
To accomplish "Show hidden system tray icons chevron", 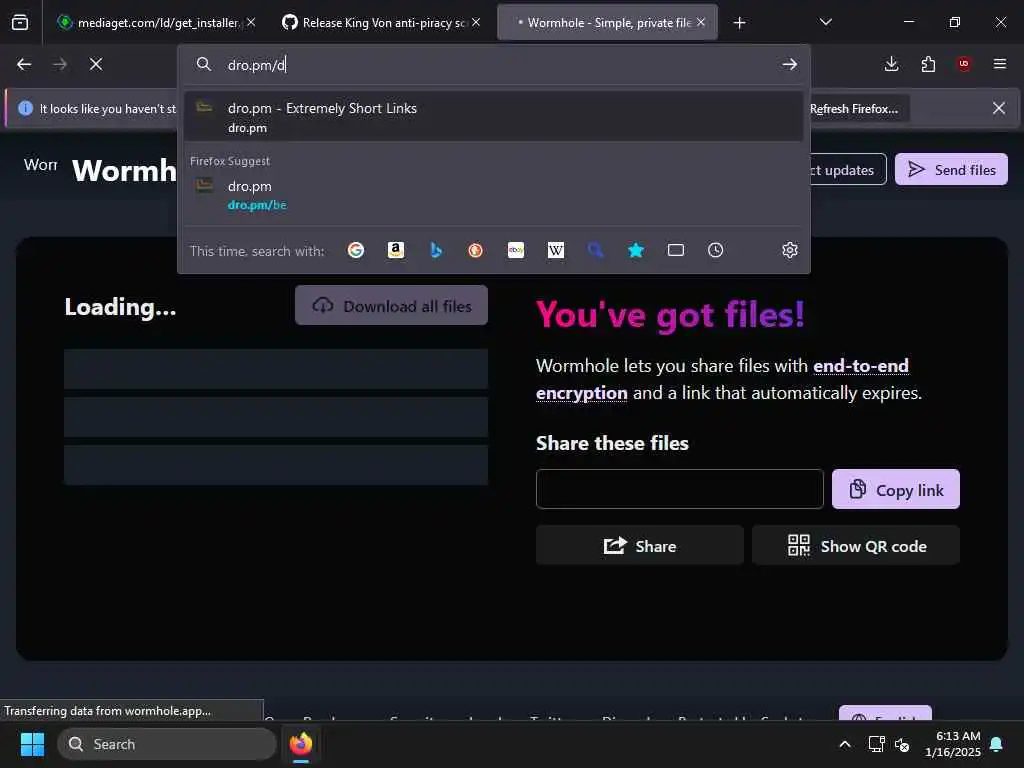I will [844, 744].
